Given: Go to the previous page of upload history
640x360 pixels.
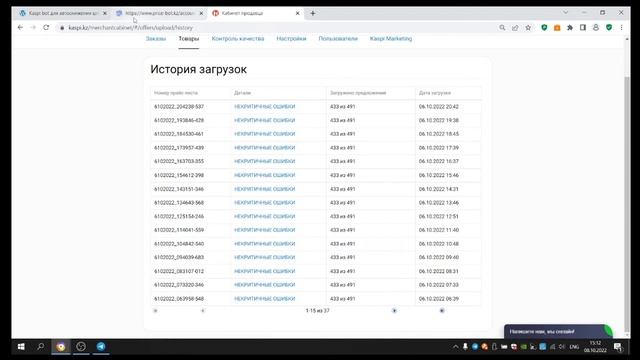Looking at the screenshot, I should [202, 311].
